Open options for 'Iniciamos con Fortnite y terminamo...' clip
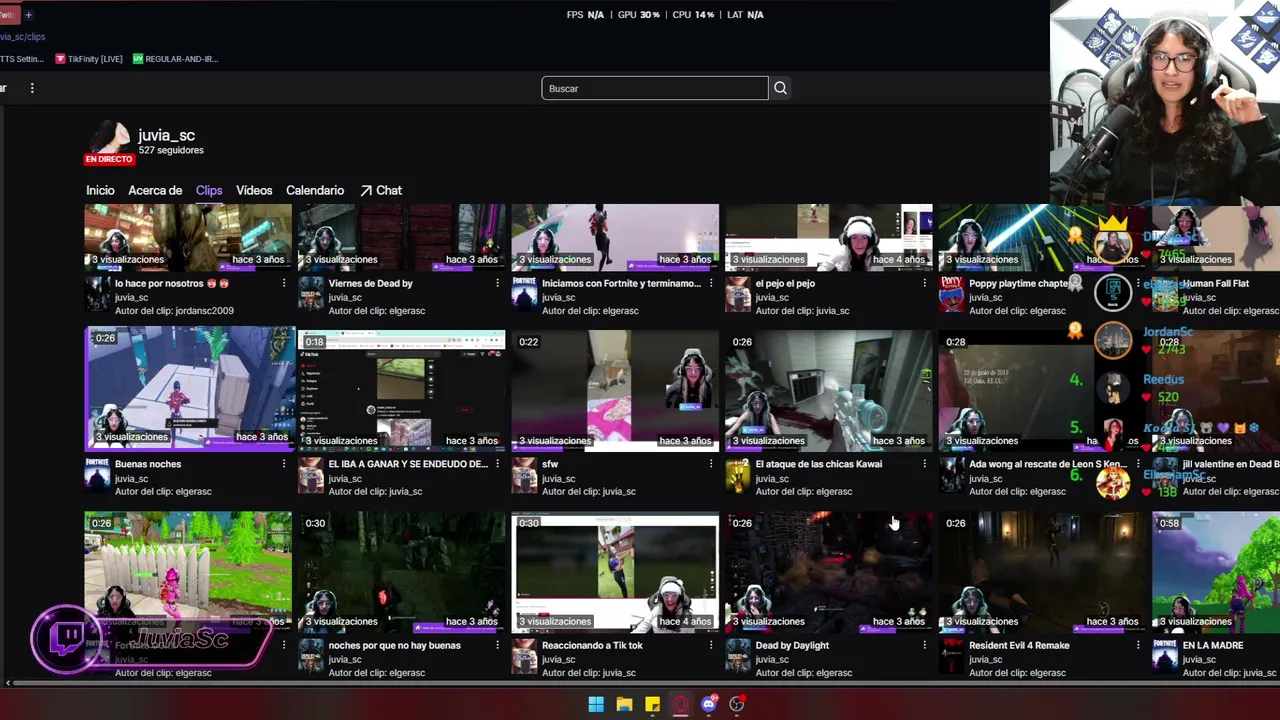Screen dimensions: 1280x720 [711, 283]
